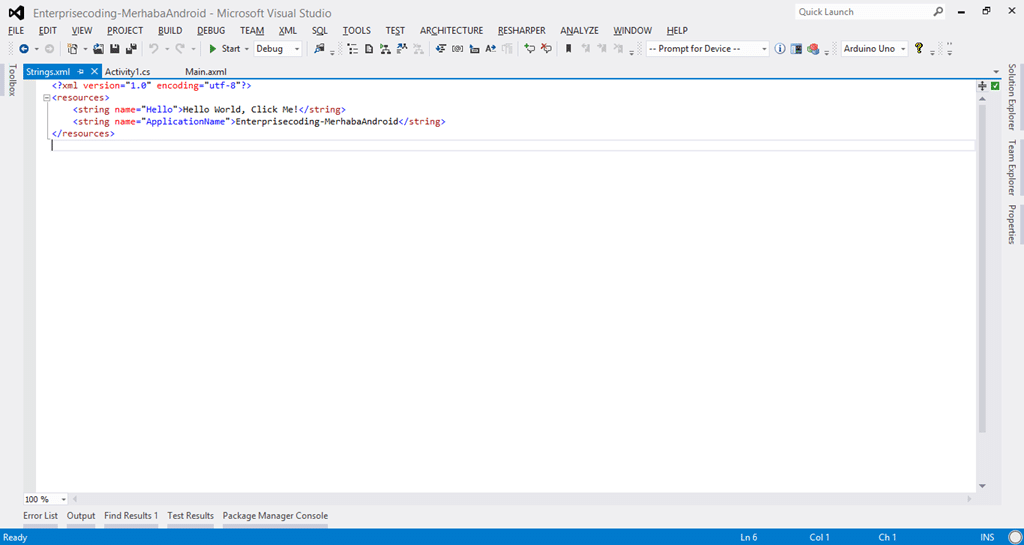Switch to the Main.axml tab

pos(206,72)
